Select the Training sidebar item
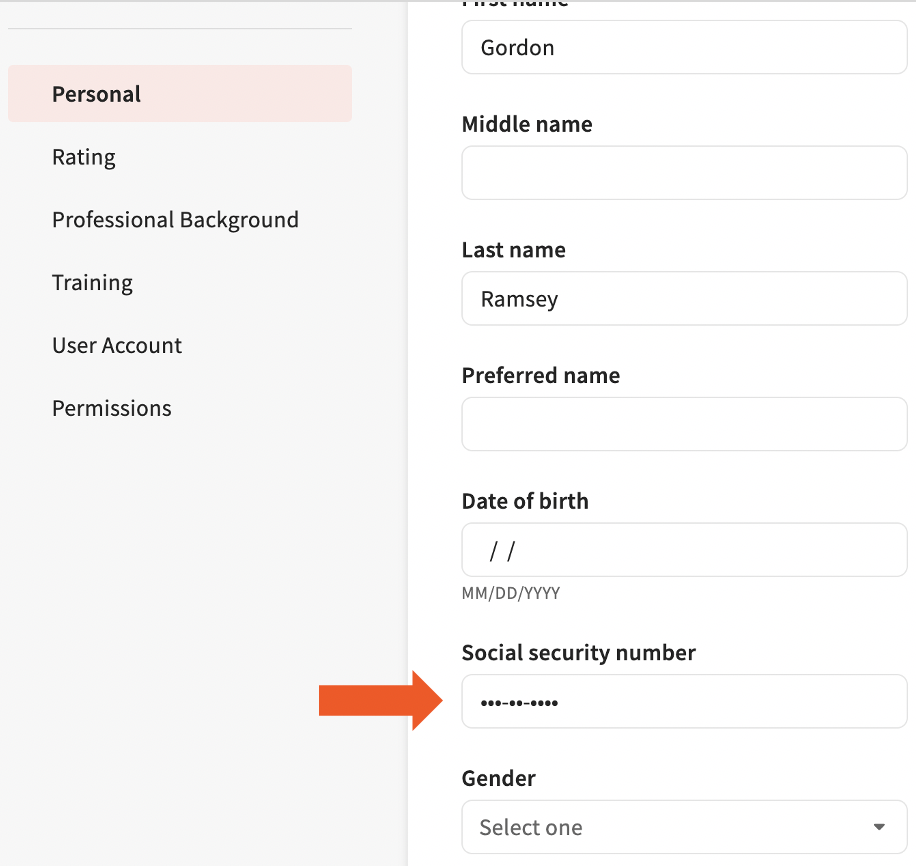Image resolution: width=916 pixels, height=866 pixels. click(x=92, y=283)
